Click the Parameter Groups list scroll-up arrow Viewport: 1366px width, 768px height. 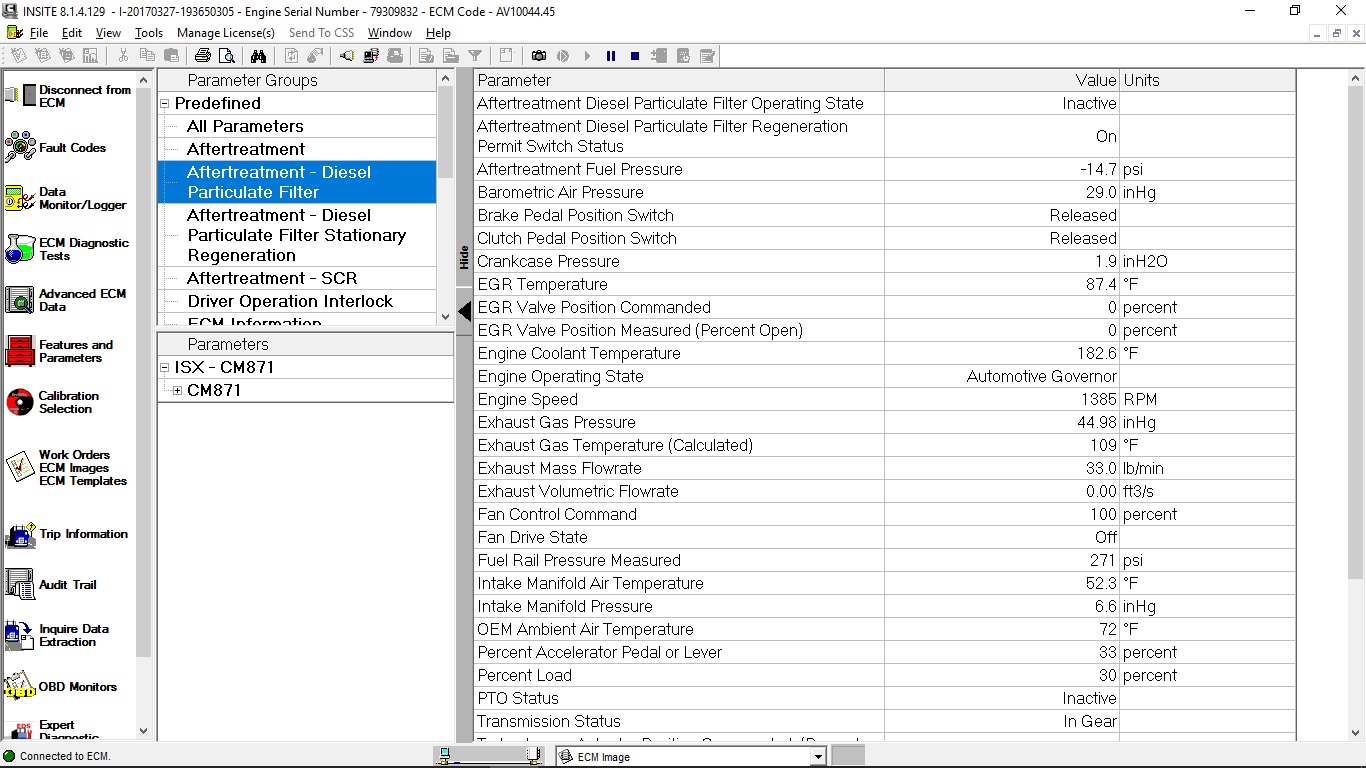(x=446, y=78)
